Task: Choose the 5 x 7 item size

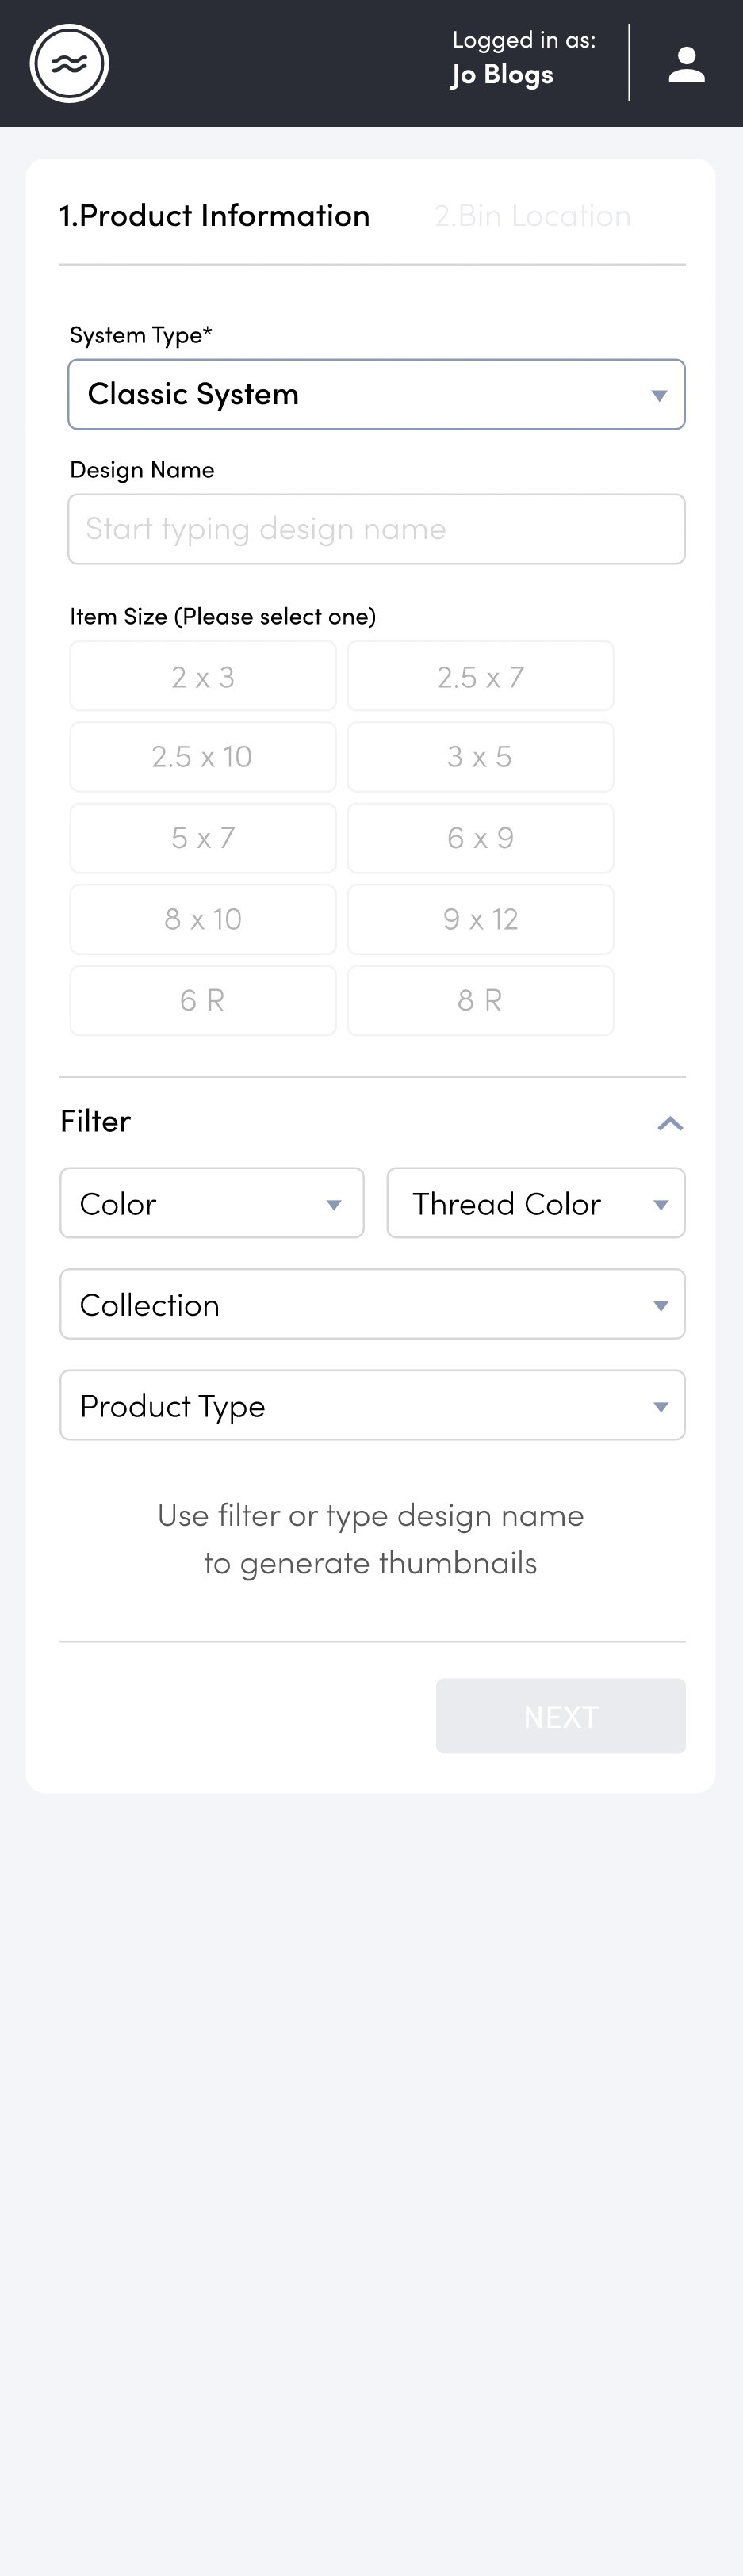Action: [203, 838]
